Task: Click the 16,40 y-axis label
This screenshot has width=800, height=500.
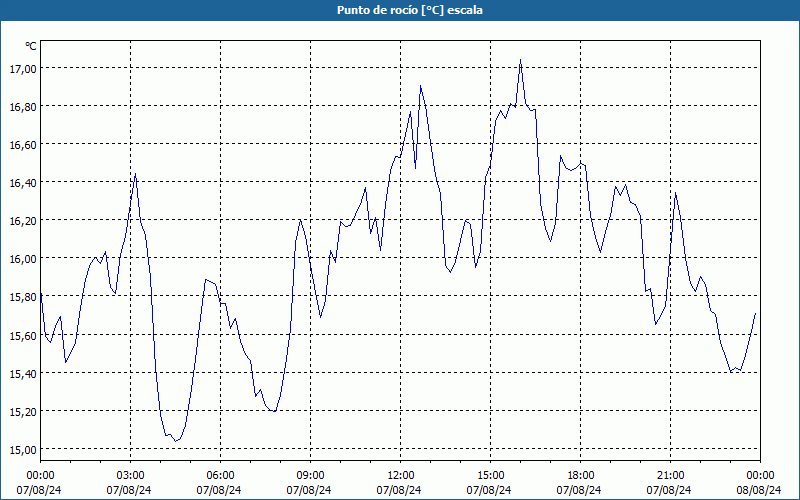Action: (x=22, y=183)
